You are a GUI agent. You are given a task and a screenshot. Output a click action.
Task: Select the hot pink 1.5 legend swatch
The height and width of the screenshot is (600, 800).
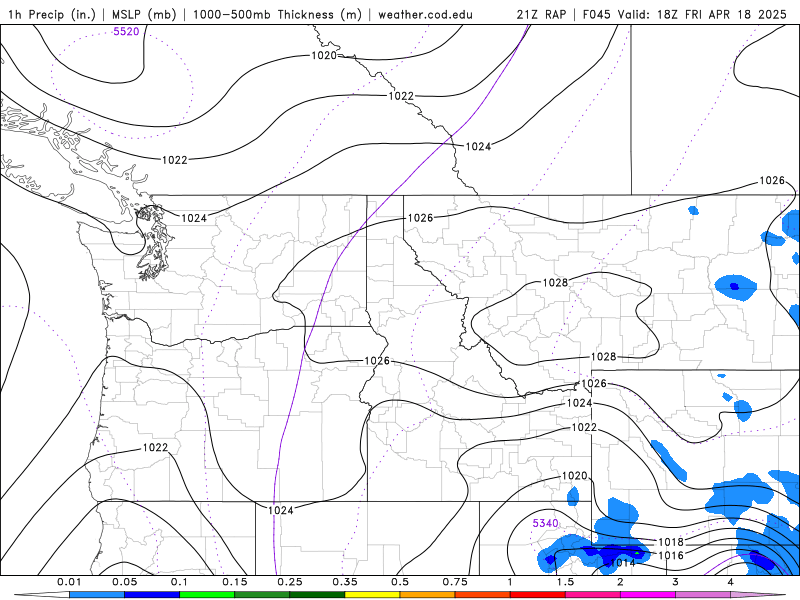tap(593, 595)
